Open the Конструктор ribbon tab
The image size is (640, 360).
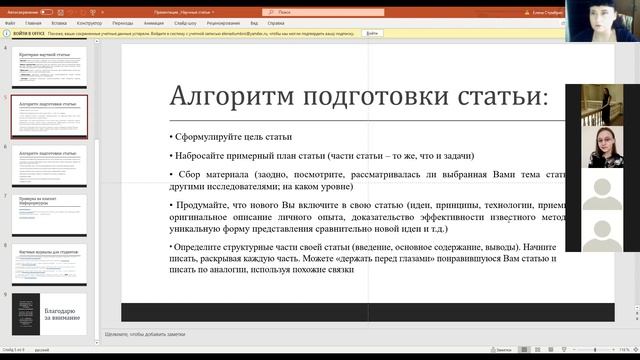click(89, 23)
